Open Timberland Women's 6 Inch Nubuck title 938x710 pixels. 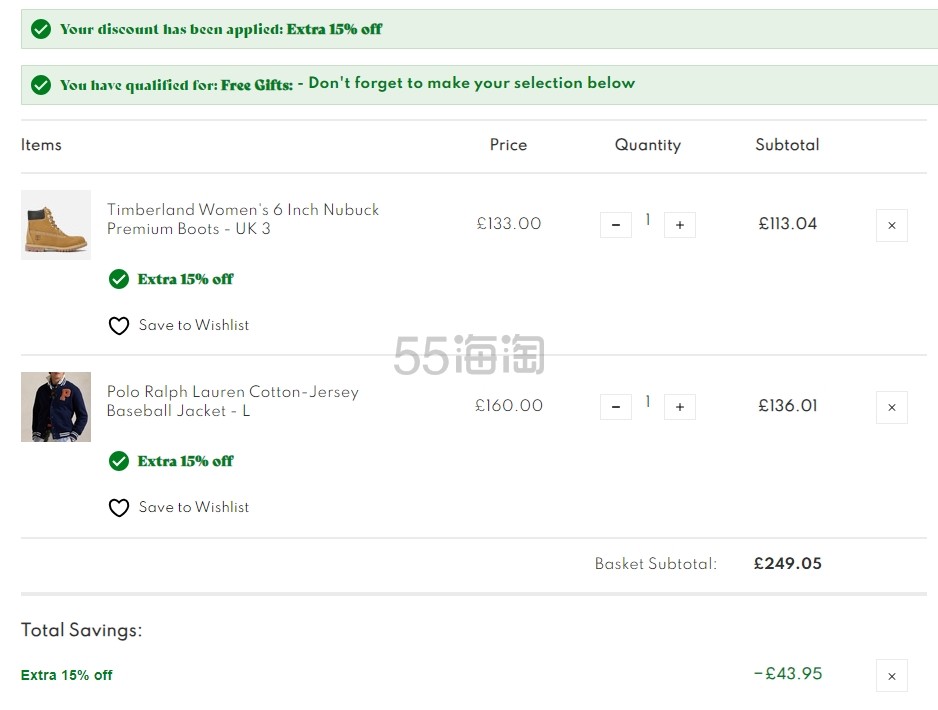coord(243,219)
